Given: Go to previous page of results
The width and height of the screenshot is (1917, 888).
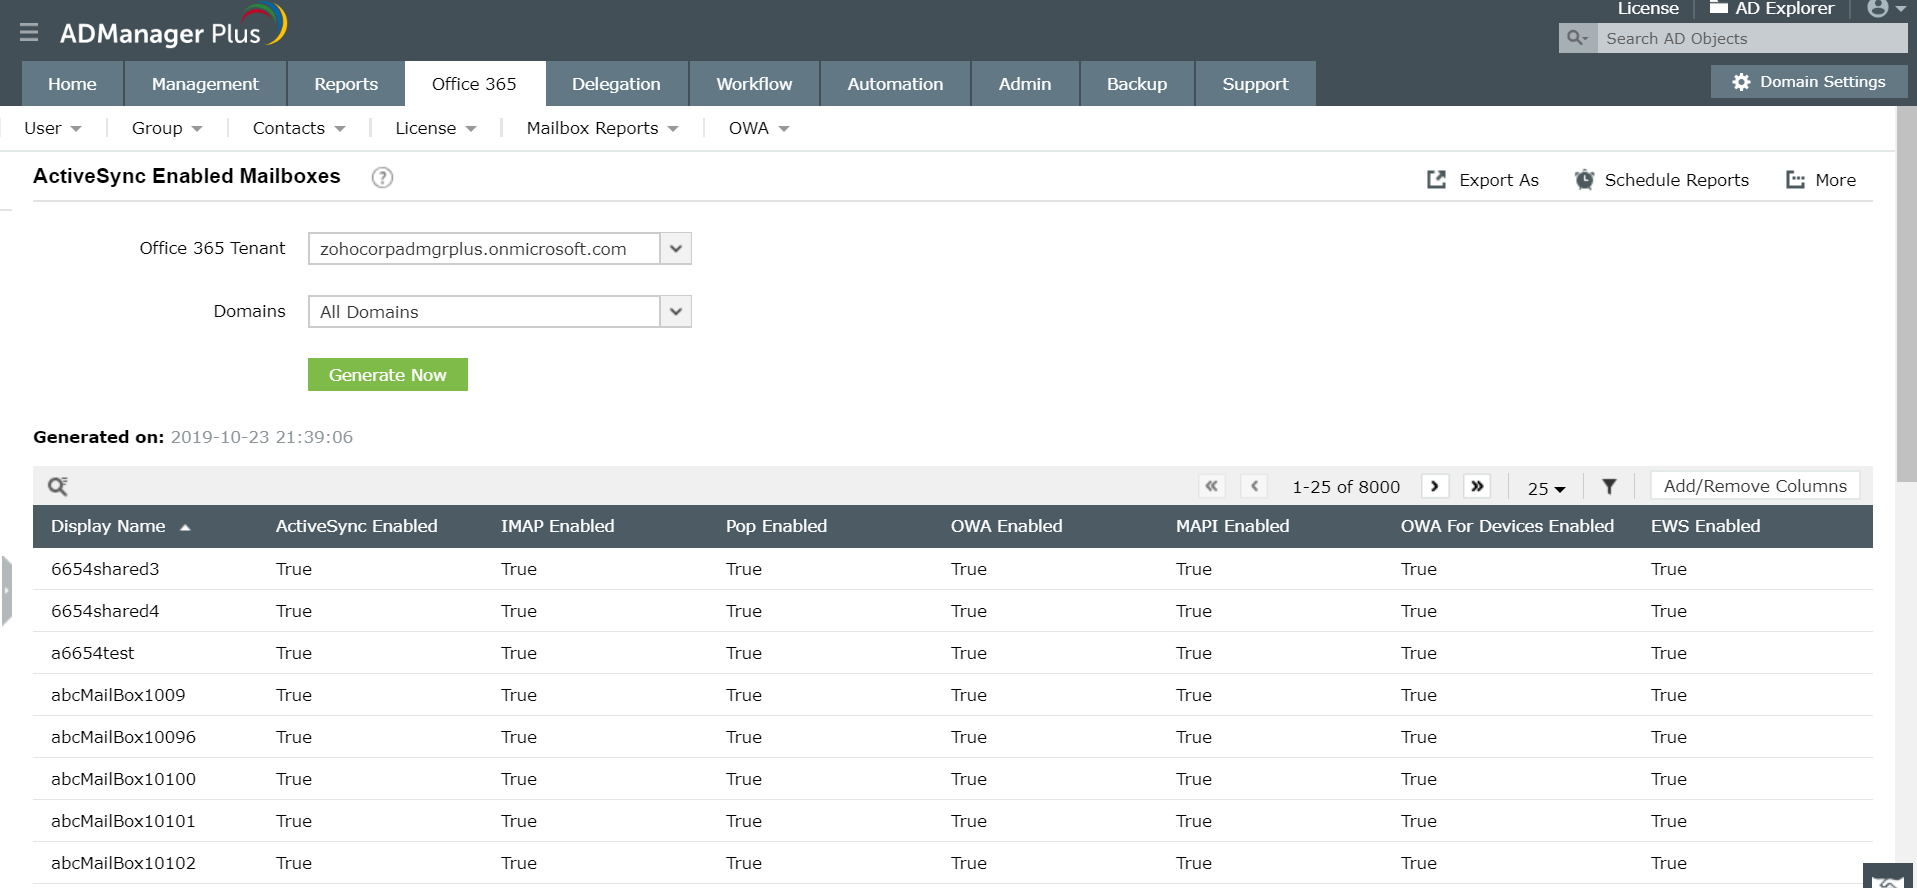Looking at the screenshot, I should point(1254,486).
